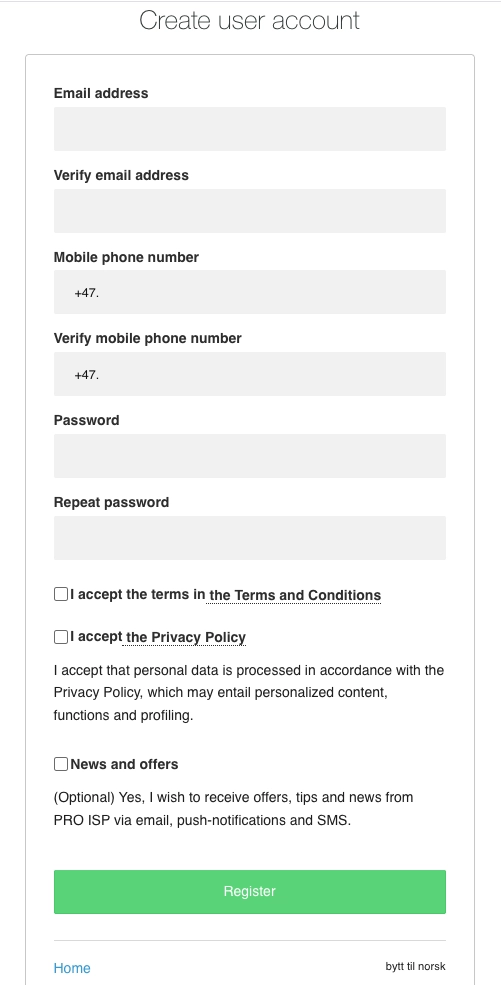Enable the News and offers checkbox
Image resolution: width=501 pixels, height=985 pixels.
(x=61, y=764)
